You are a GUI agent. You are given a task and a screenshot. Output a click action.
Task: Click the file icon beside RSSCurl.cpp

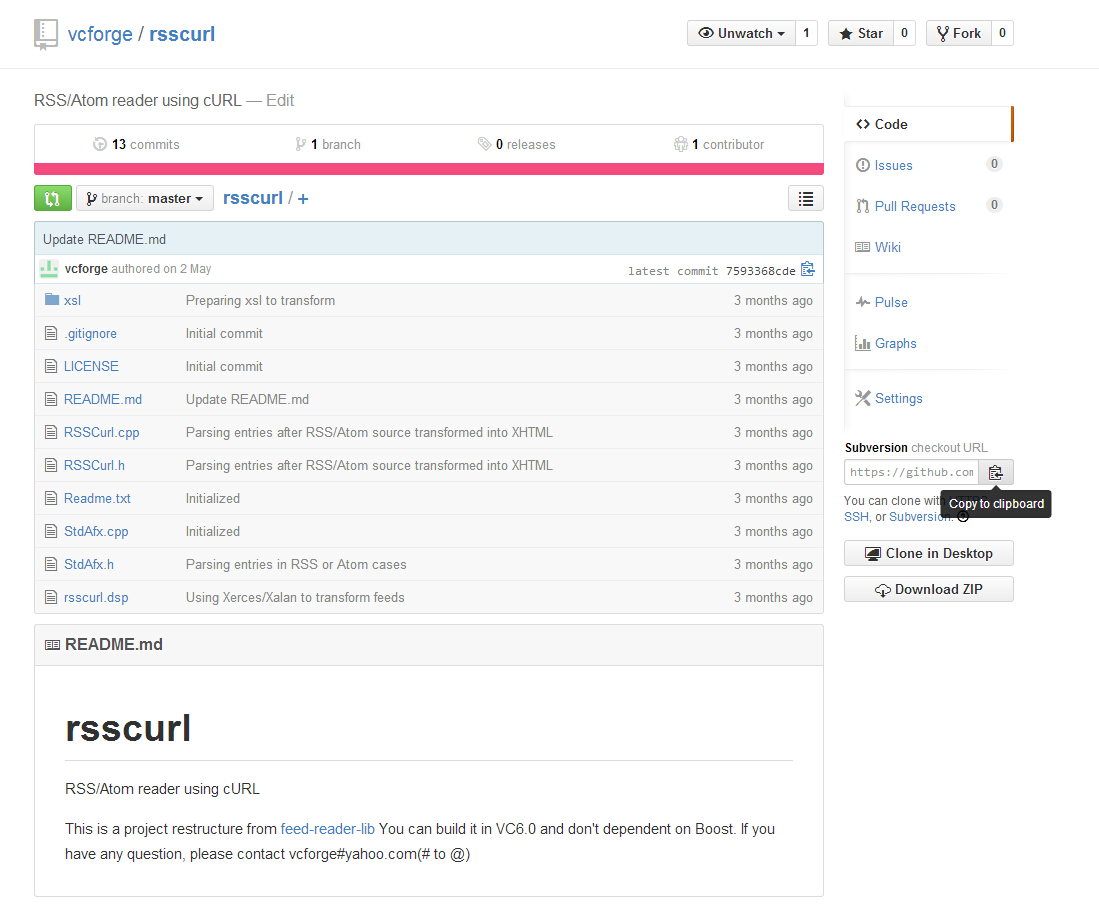click(x=51, y=432)
